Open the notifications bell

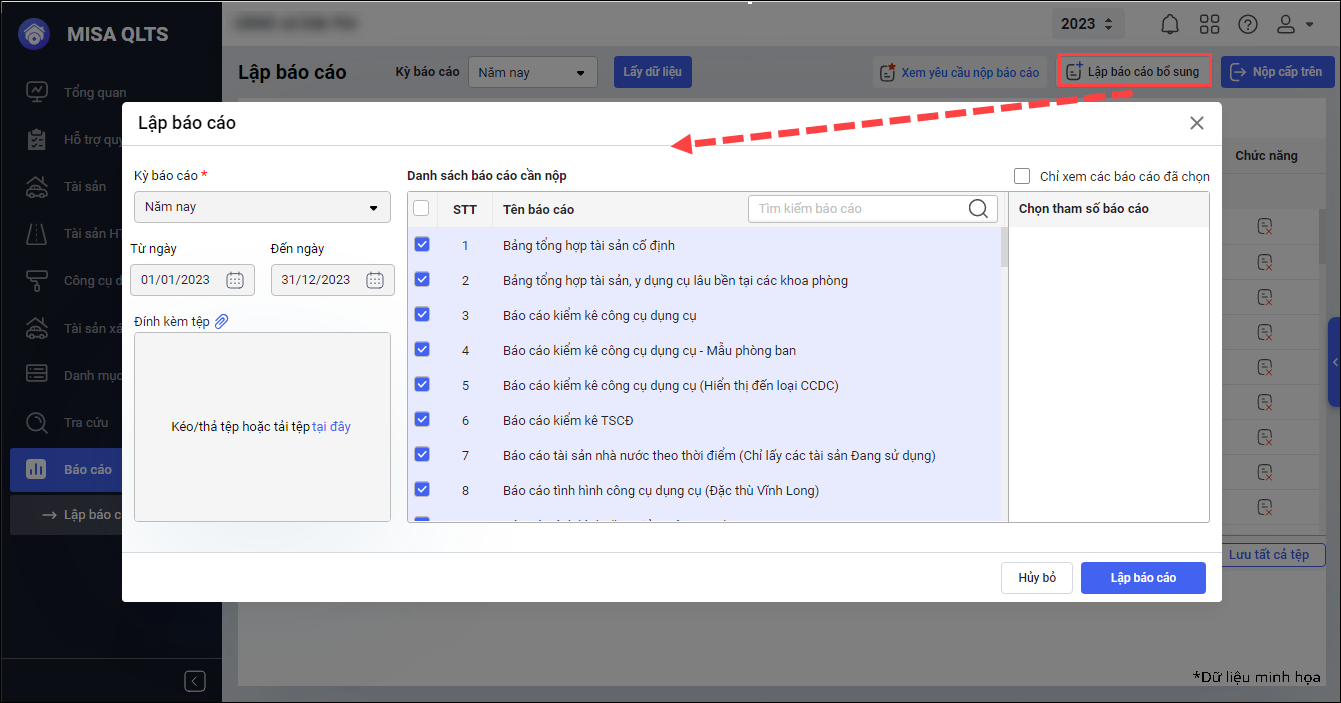point(1169,24)
